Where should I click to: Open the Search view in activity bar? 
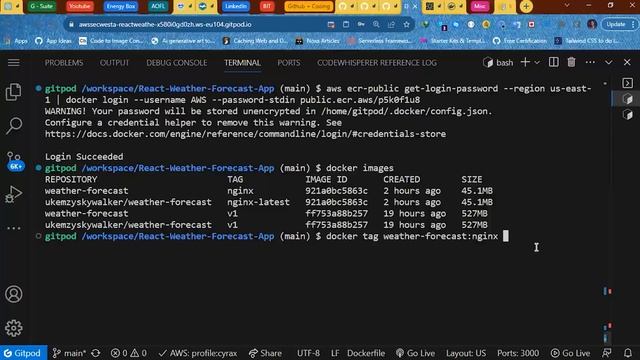pyautogui.click(x=13, y=125)
